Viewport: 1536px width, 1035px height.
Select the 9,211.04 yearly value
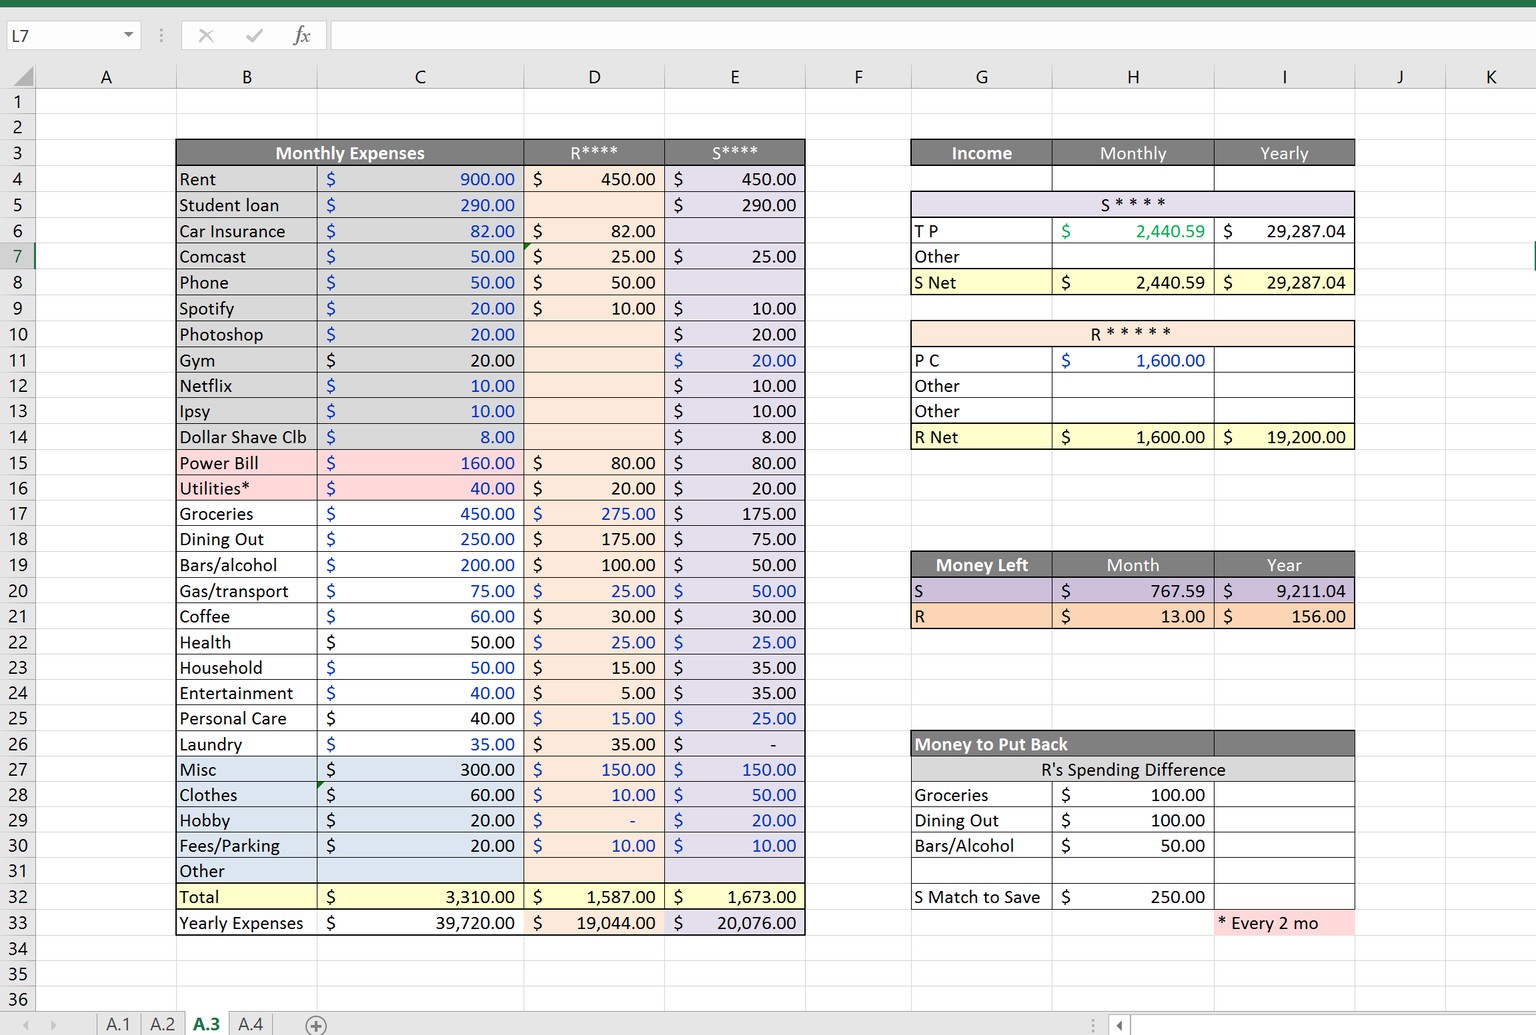click(x=1285, y=591)
